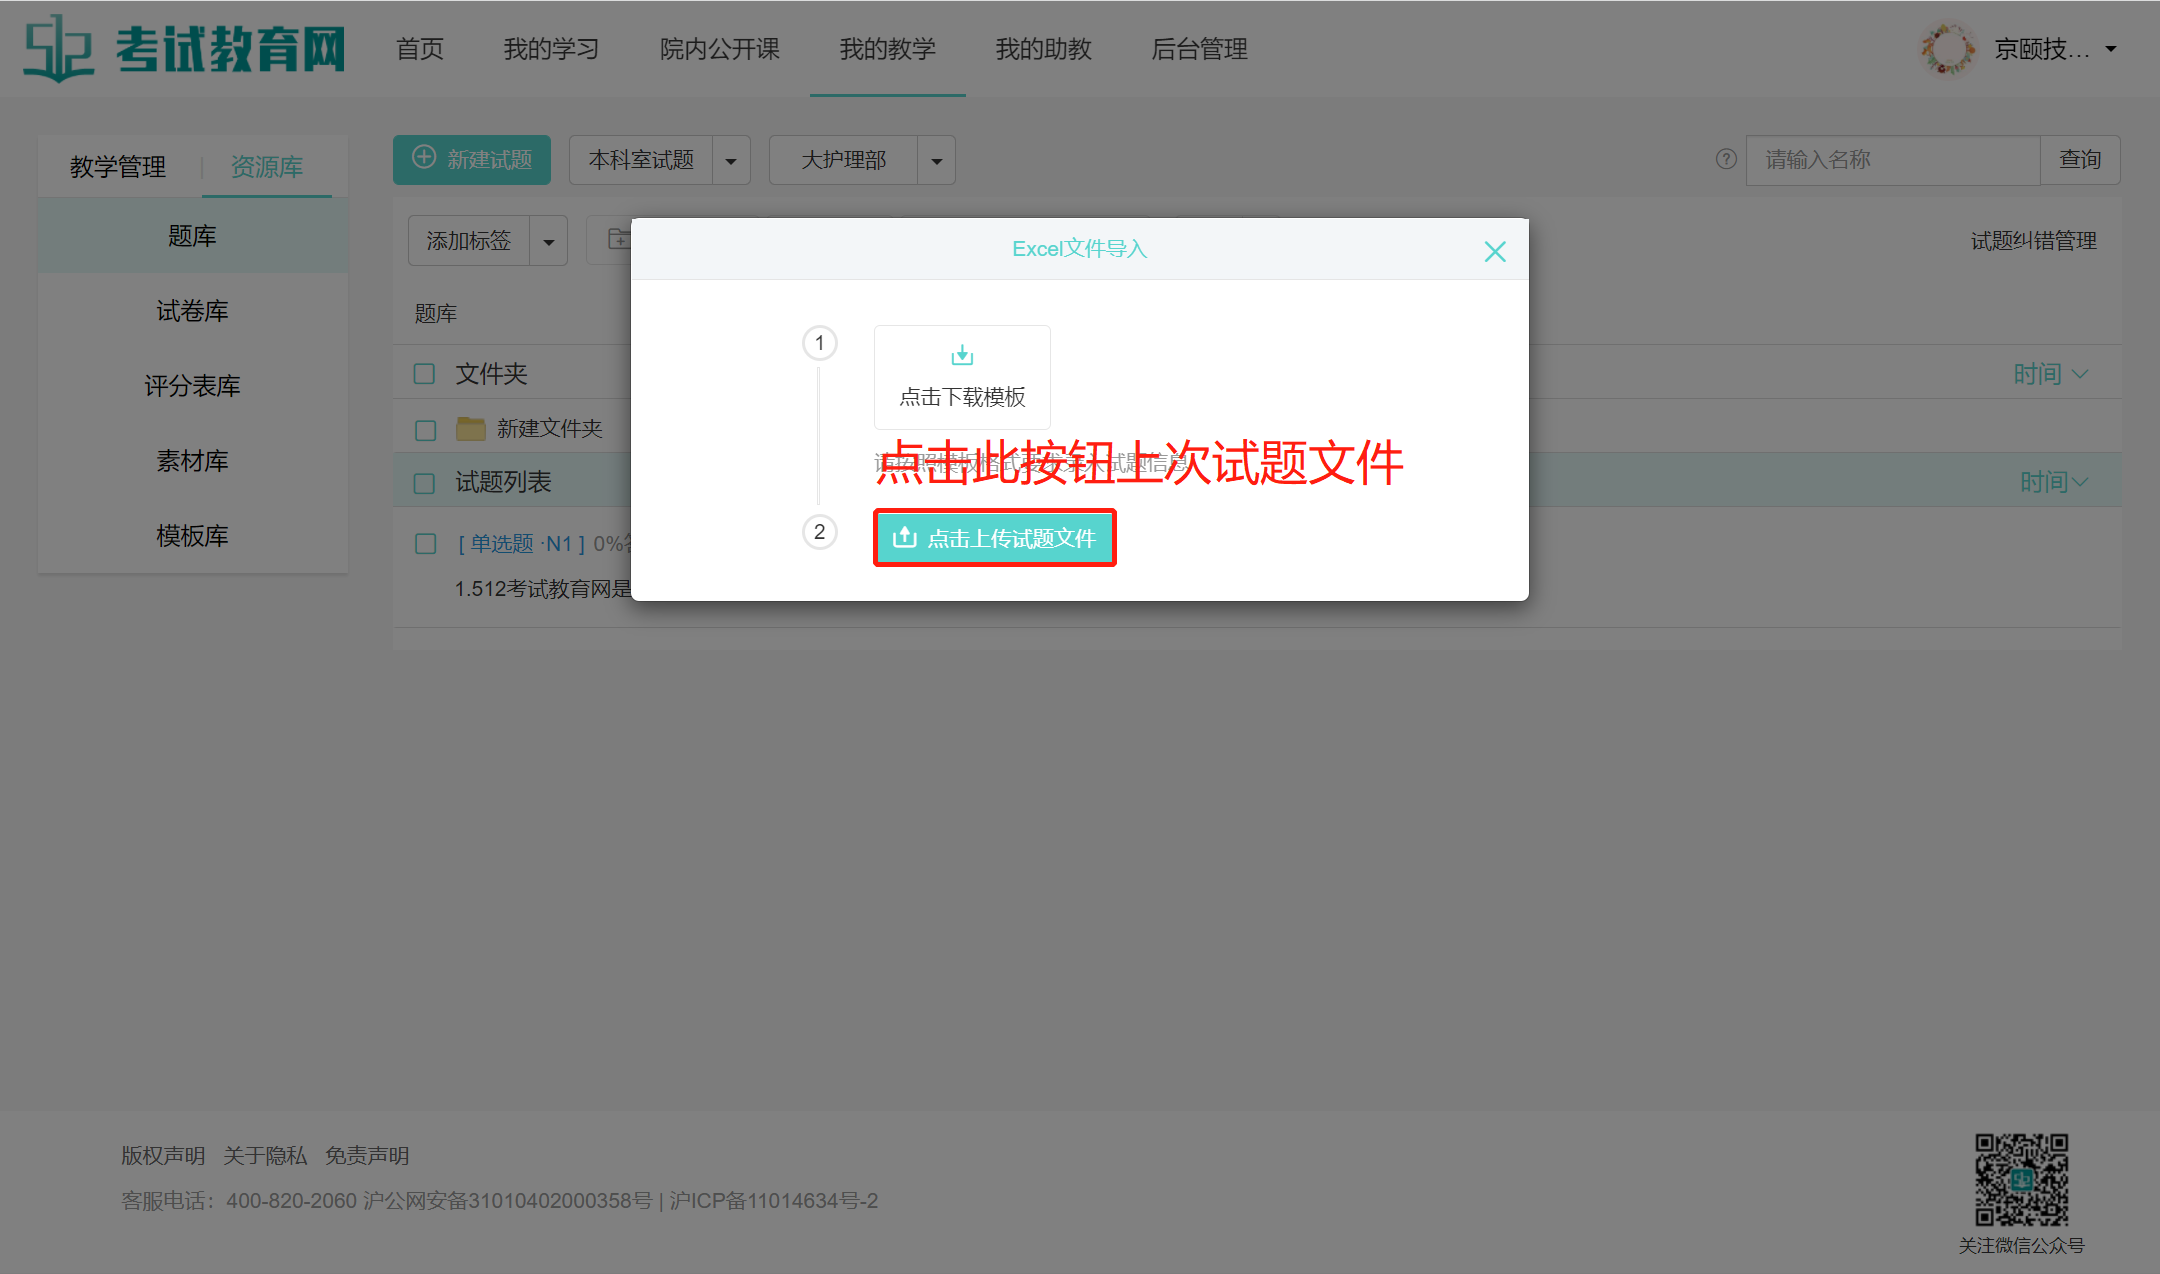Click the search name input field
The width and height of the screenshot is (2160, 1274).
[1892, 160]
